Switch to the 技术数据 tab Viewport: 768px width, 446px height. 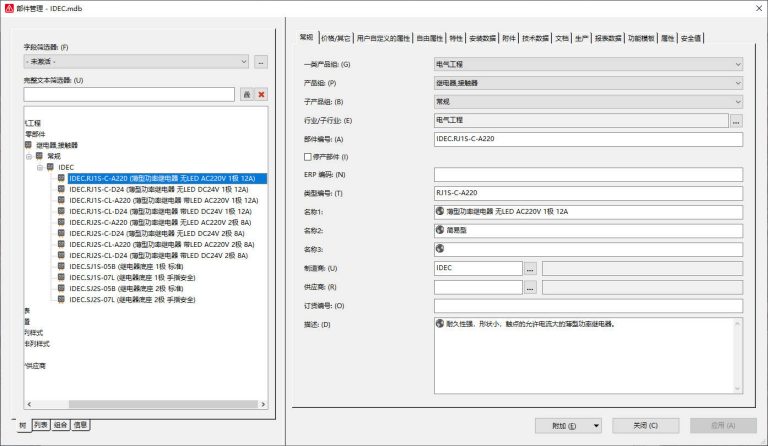point(535,38)
